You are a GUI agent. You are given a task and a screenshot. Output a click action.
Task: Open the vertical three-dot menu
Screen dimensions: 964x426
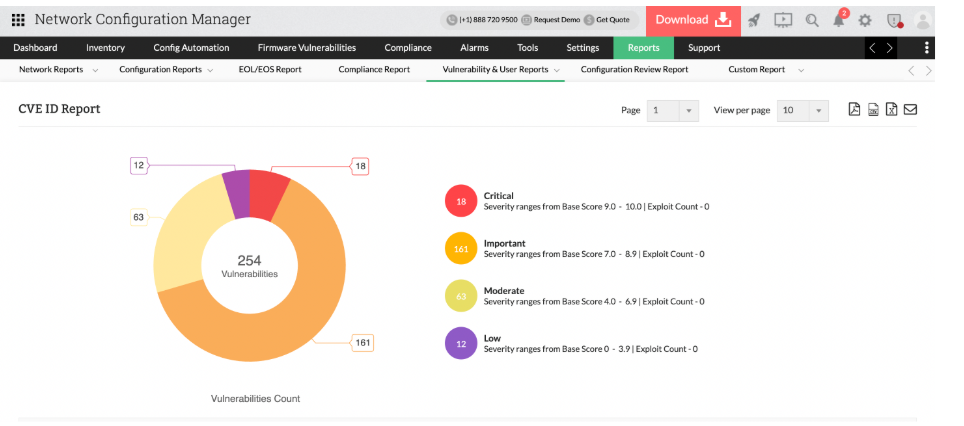tap(927, 47)
